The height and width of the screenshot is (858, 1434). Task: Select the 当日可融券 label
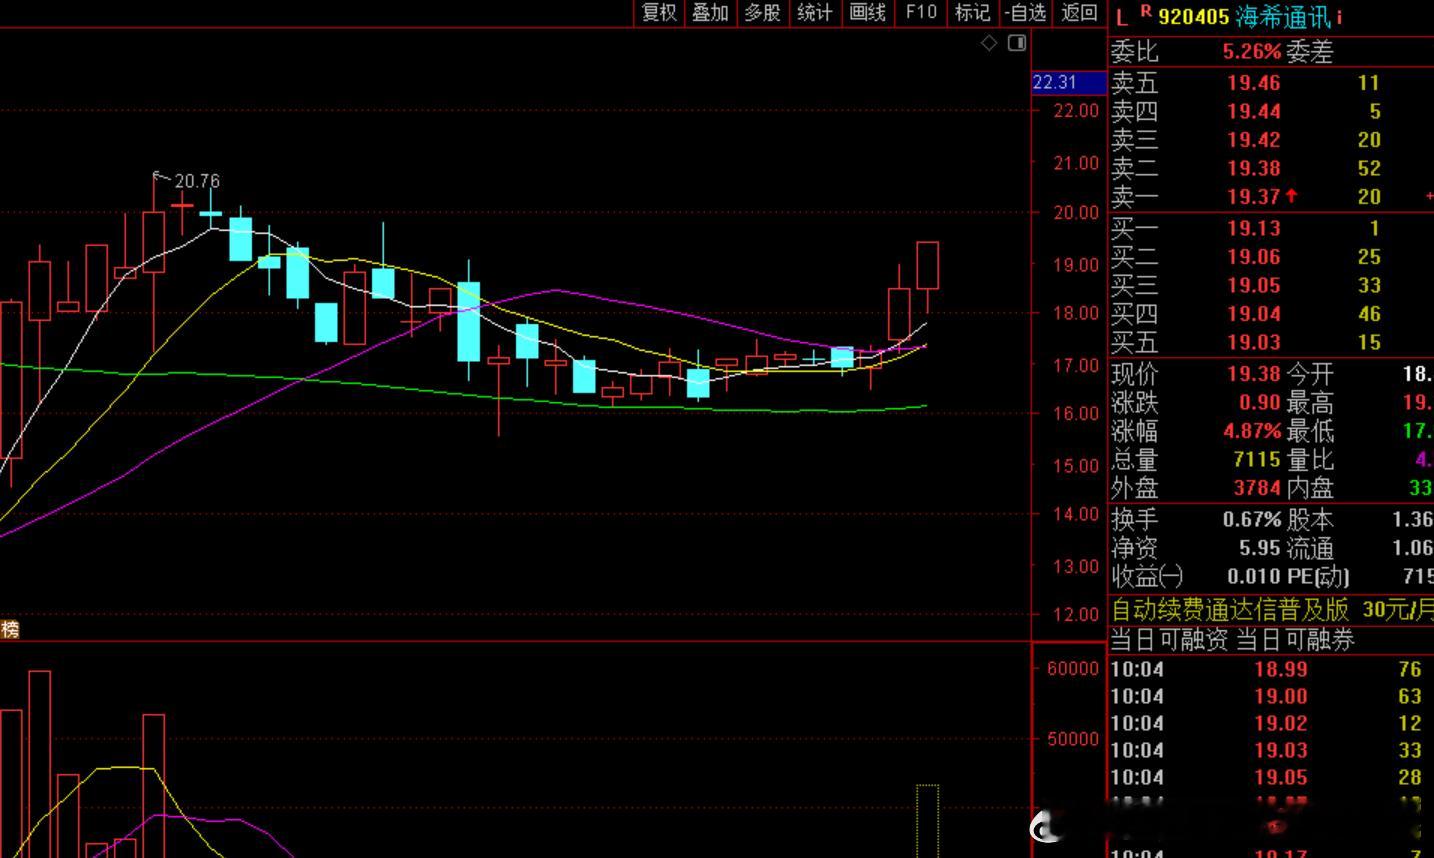click(1295, 640)
